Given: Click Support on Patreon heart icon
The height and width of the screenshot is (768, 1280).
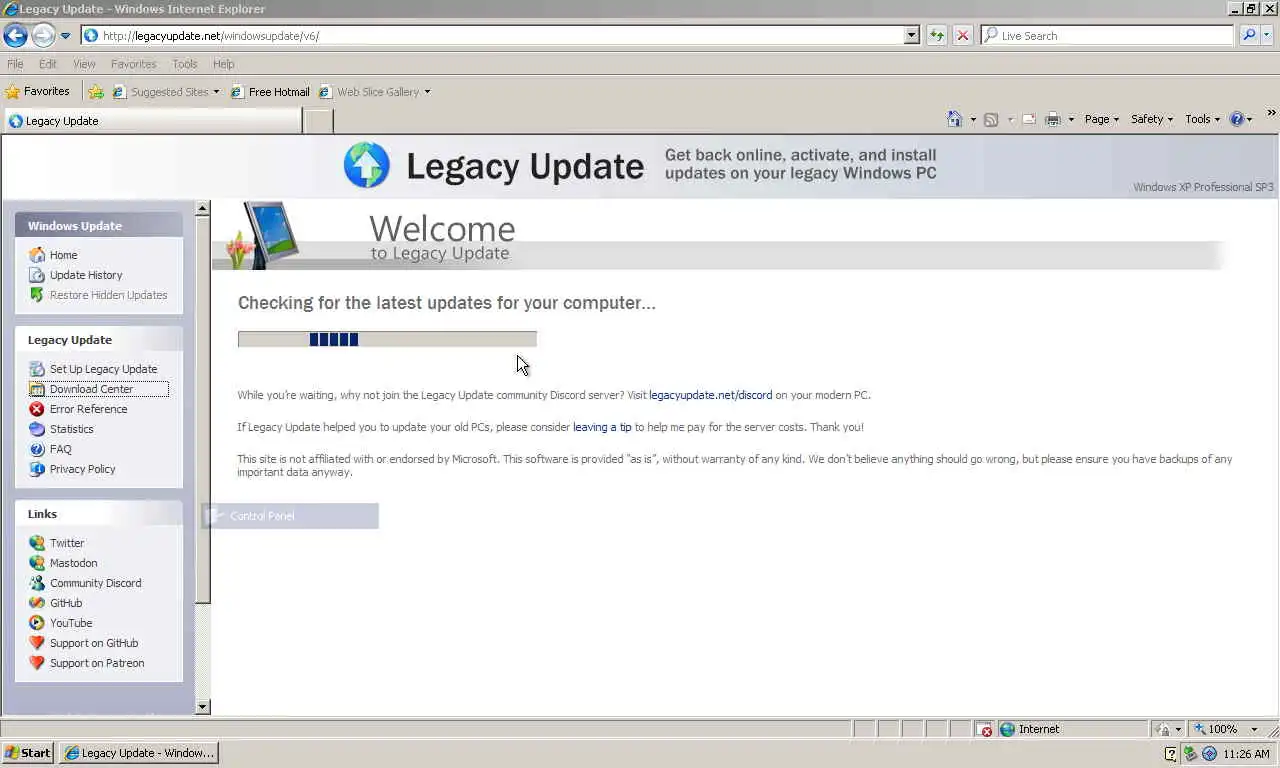Looking at the screenshot, I should (x=37, y=663).
